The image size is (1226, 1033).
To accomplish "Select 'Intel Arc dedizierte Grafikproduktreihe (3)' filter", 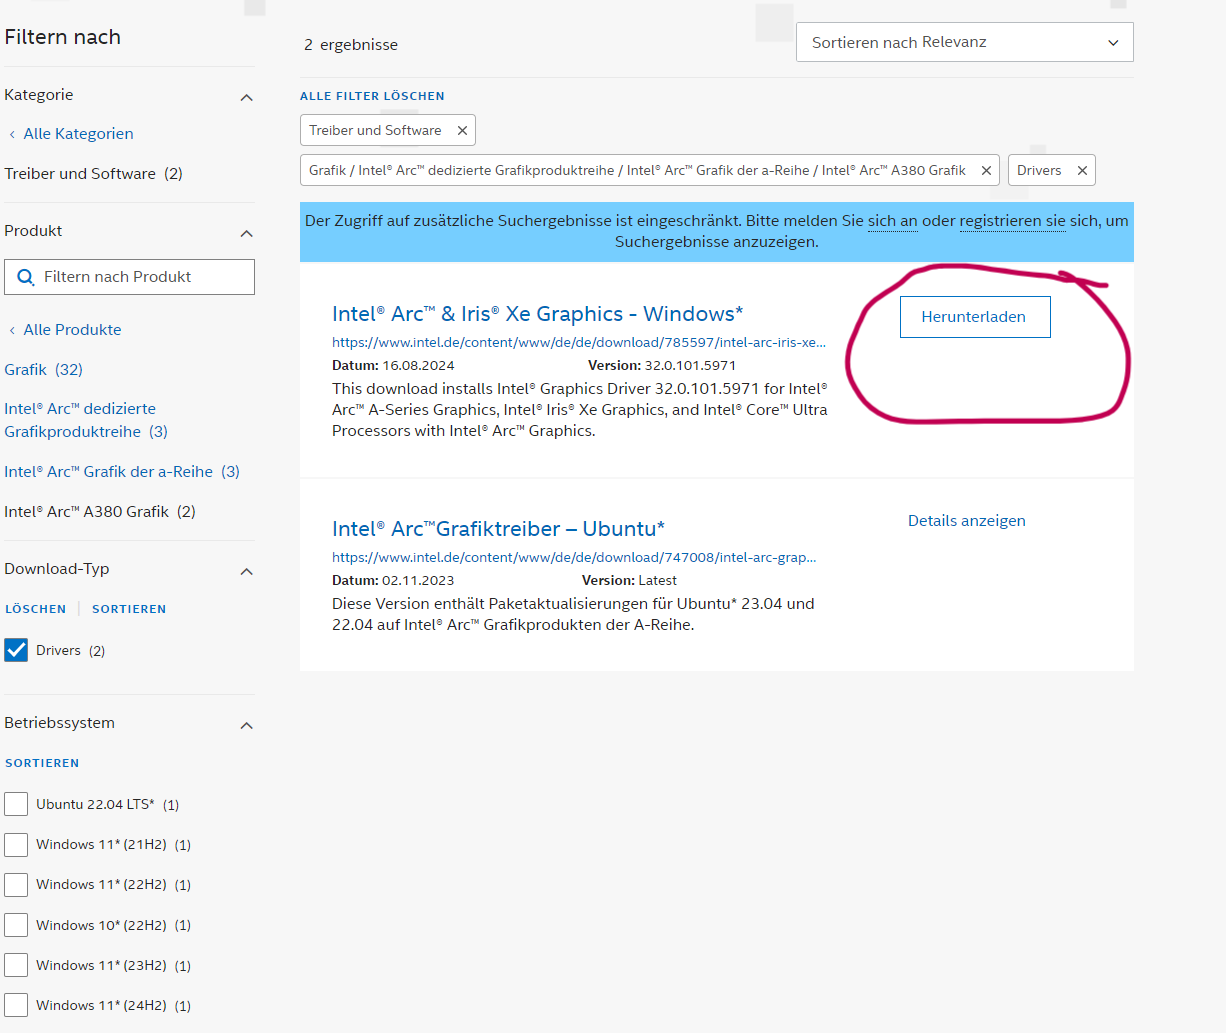I will 86,420.
